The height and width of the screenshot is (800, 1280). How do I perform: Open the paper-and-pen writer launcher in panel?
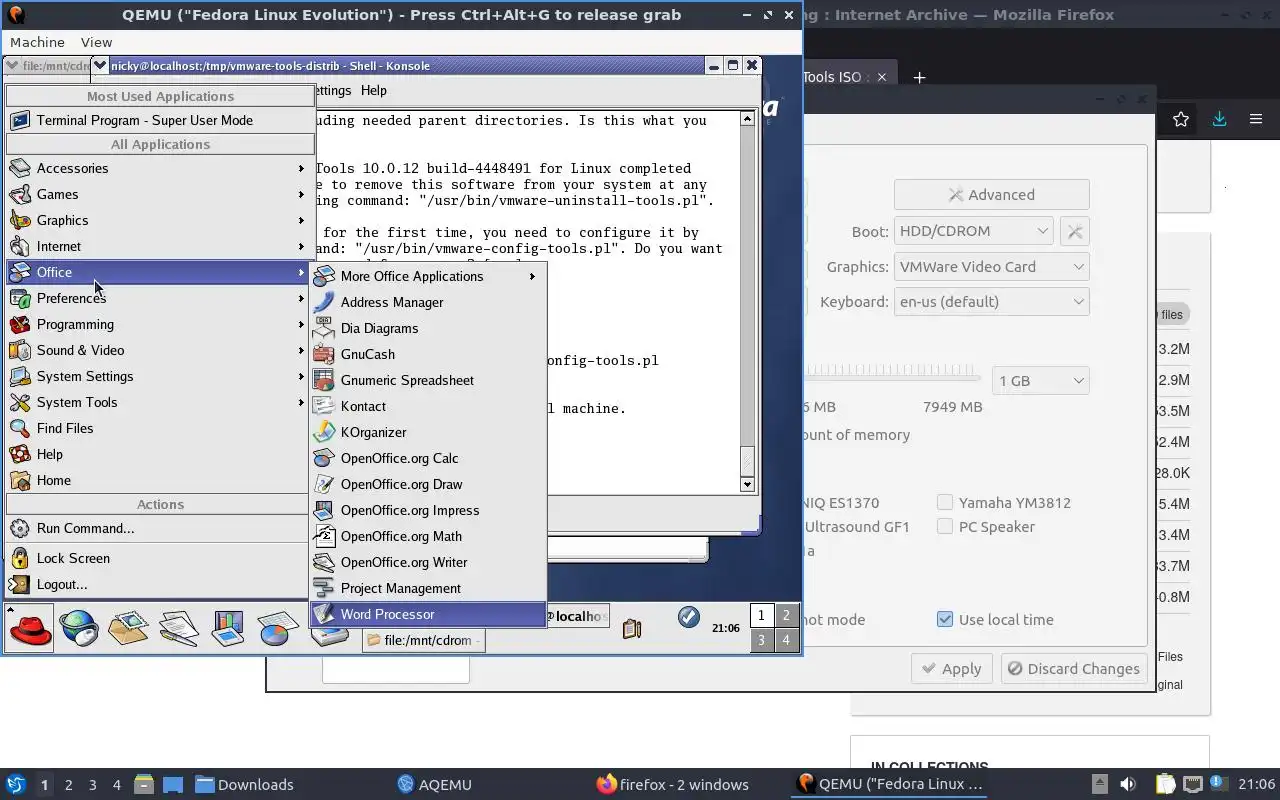pos(178,629)
